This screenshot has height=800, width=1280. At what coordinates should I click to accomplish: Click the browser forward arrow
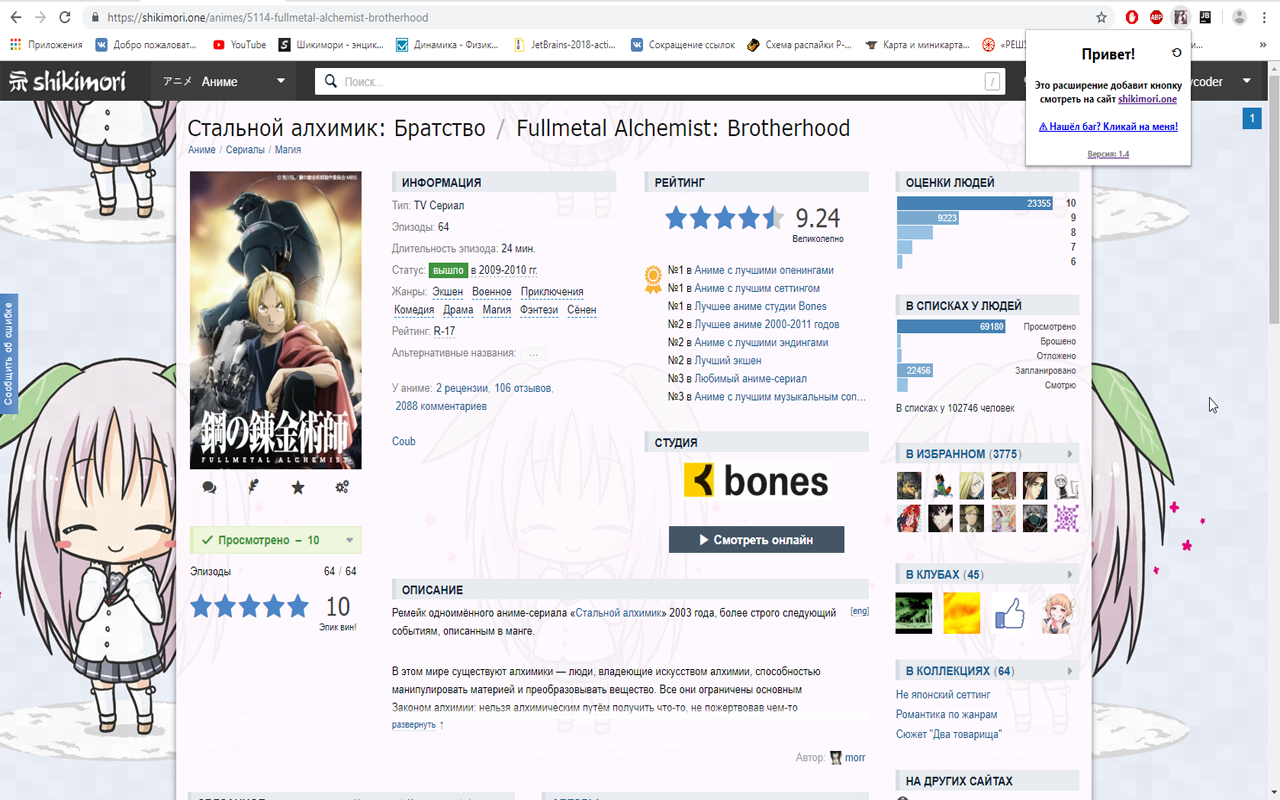tap(40, 17)
